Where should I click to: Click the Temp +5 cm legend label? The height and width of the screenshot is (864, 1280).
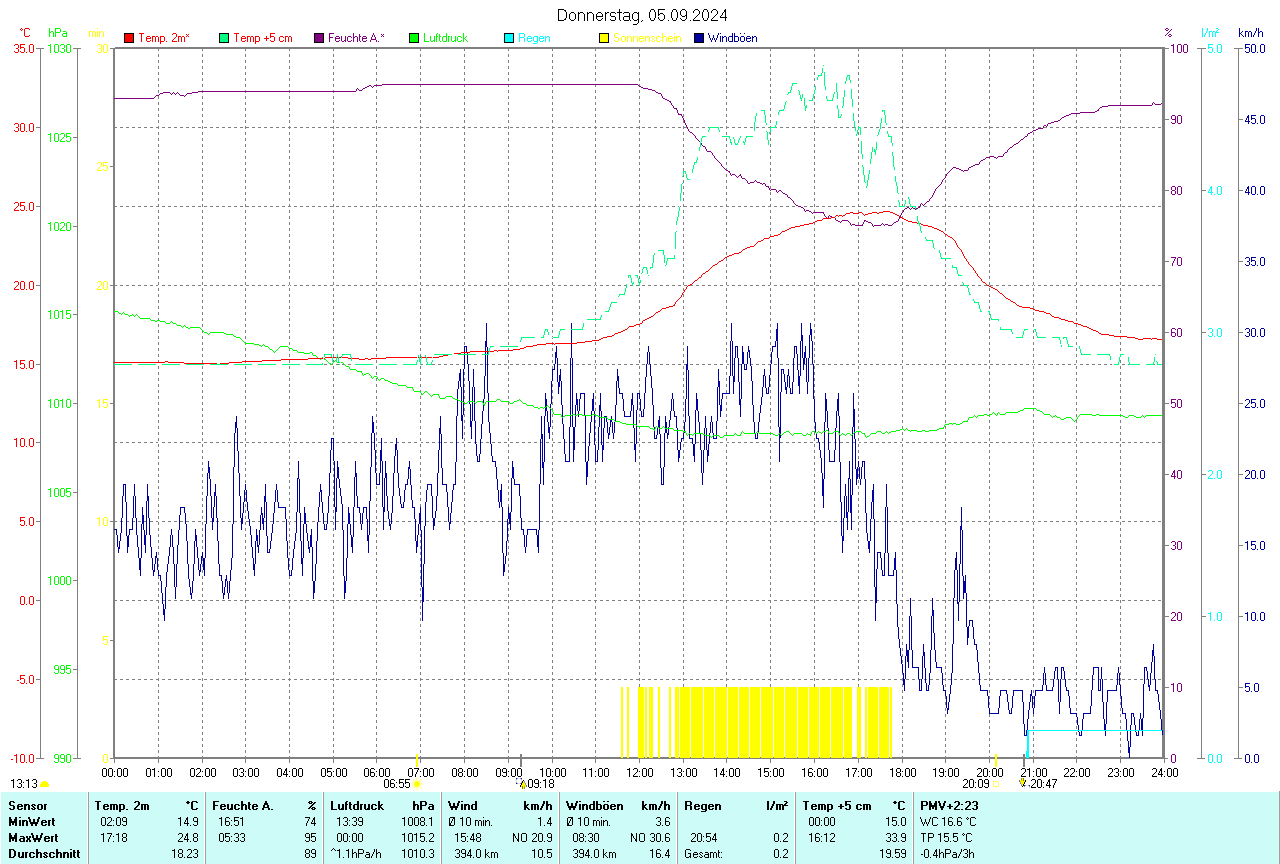pyautogui.click(x=263, y=38)
